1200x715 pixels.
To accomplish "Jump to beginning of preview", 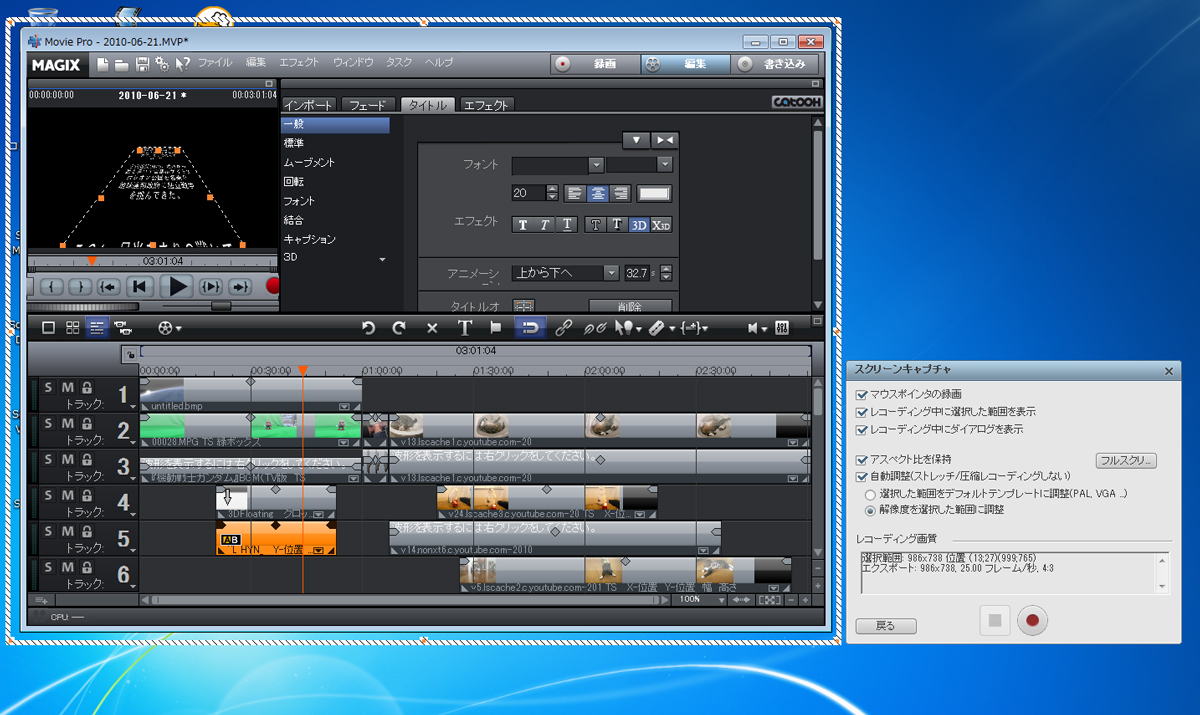I will coord(140,286).
